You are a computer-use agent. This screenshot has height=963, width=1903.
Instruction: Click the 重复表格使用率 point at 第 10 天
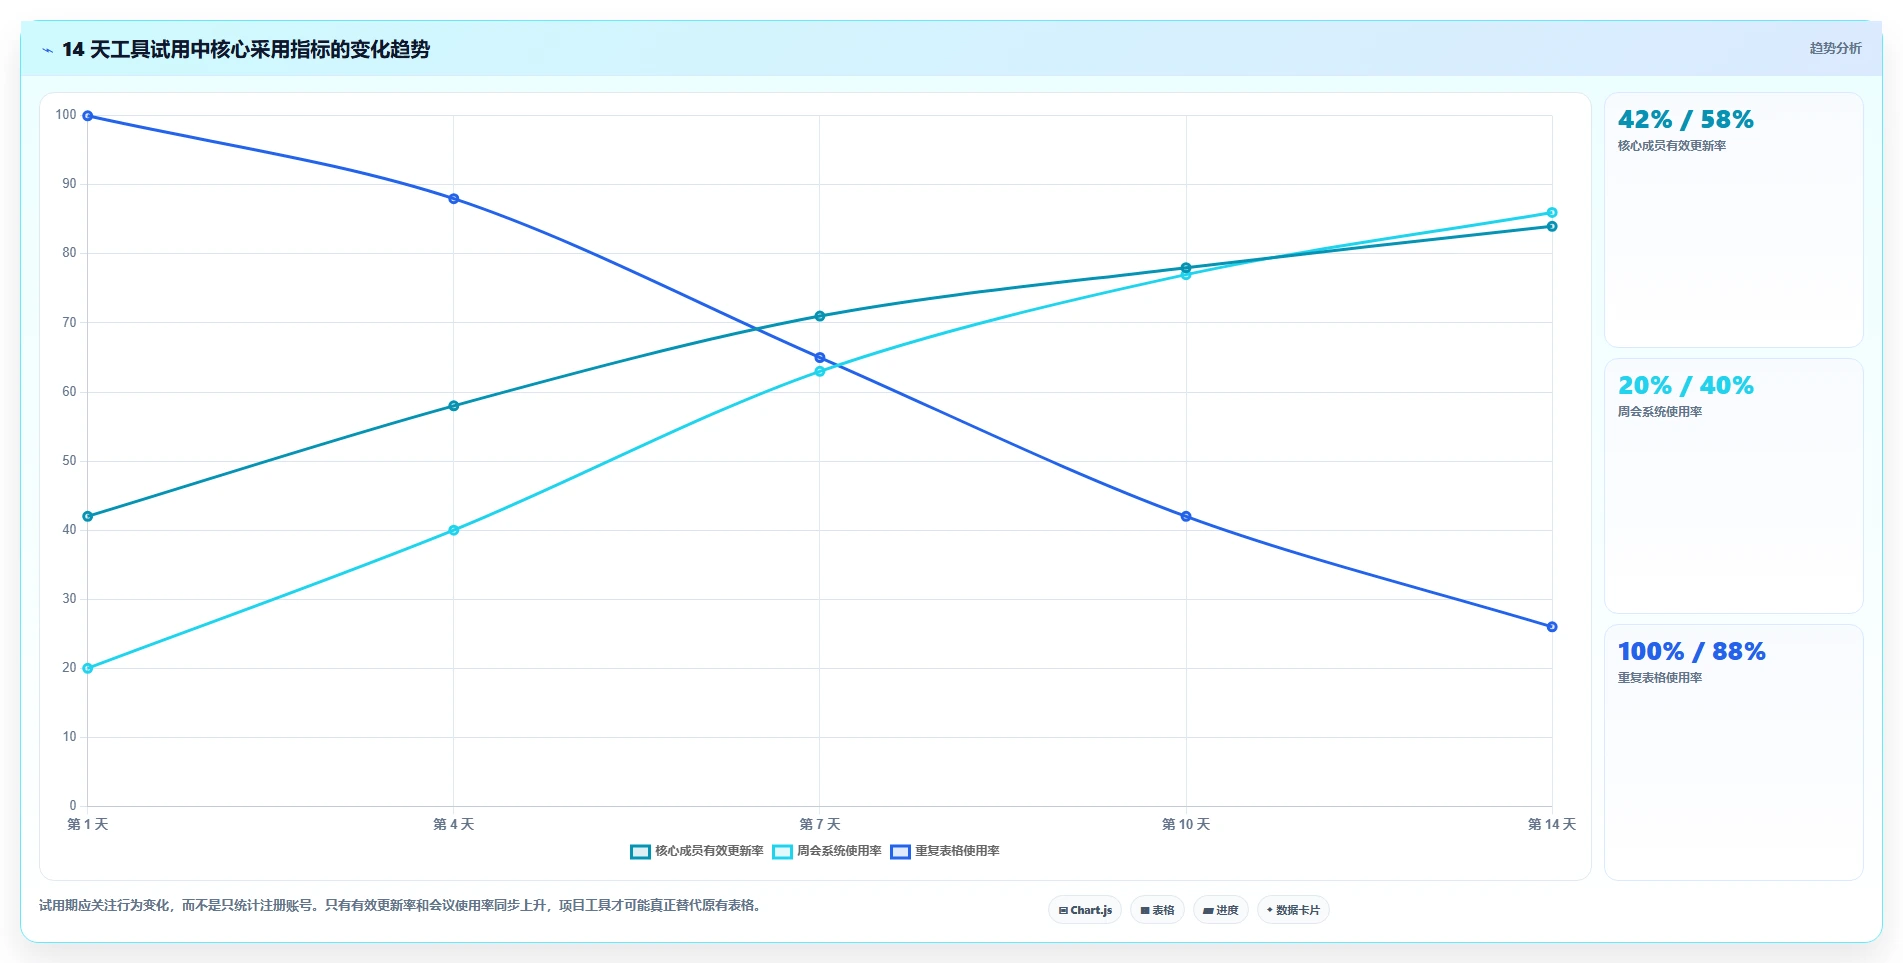[x=1186, y=517]
